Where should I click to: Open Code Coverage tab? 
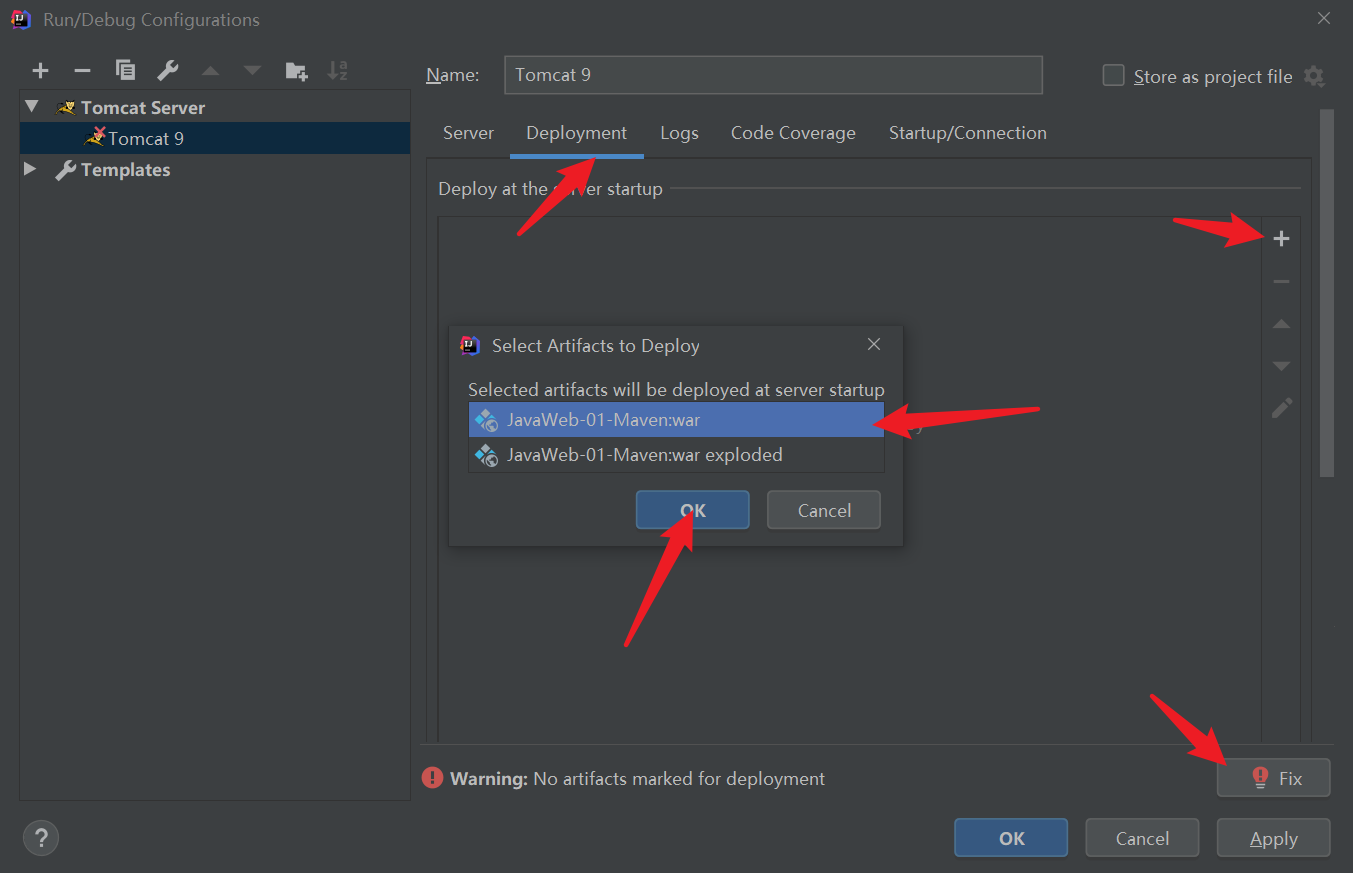(793, 133)
